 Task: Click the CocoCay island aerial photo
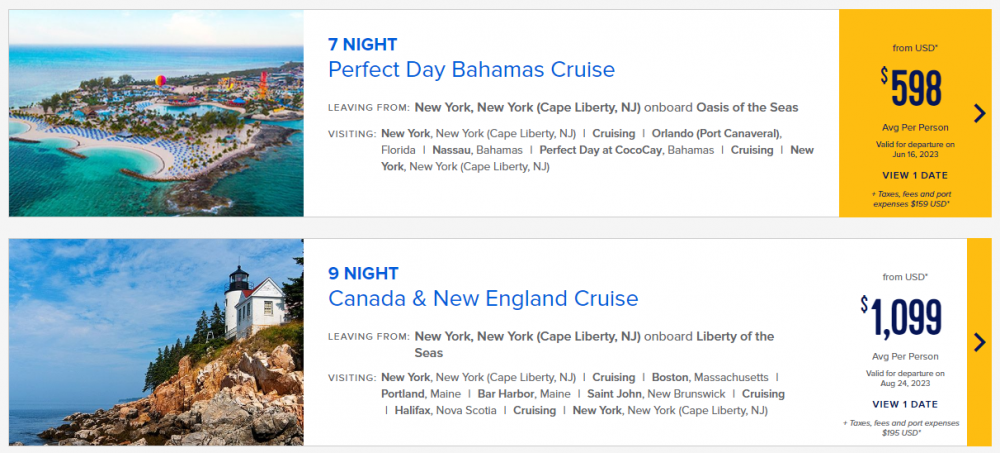coord(156,113)
